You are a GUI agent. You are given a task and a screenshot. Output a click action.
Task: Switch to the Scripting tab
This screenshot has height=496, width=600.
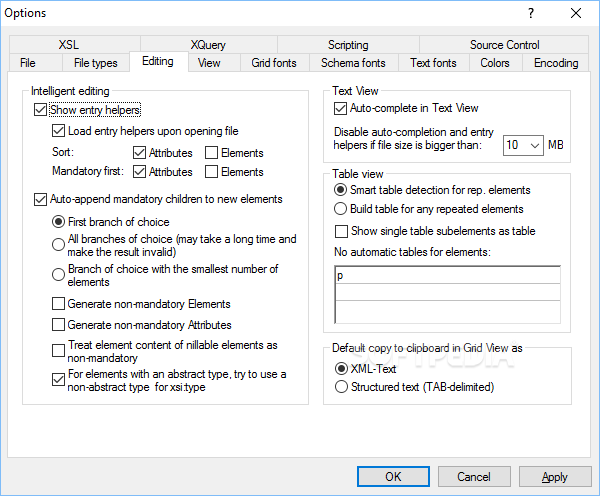[x=348, y=45]
